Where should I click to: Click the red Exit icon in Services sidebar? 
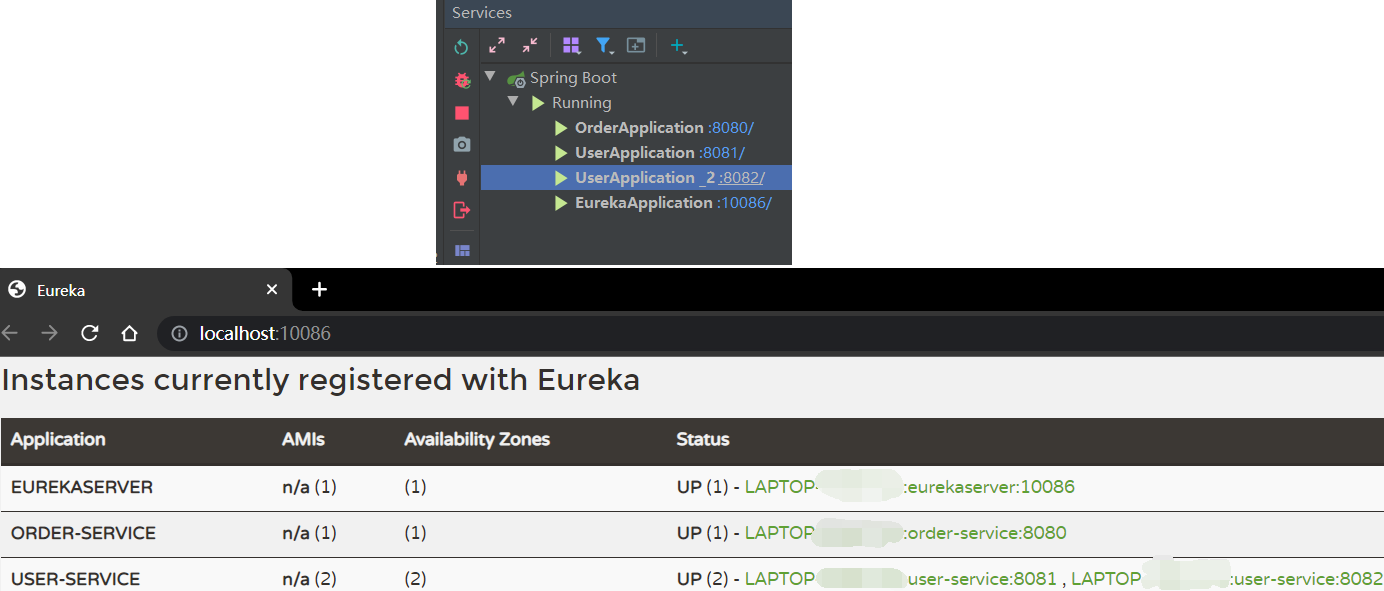pos(461,210)
